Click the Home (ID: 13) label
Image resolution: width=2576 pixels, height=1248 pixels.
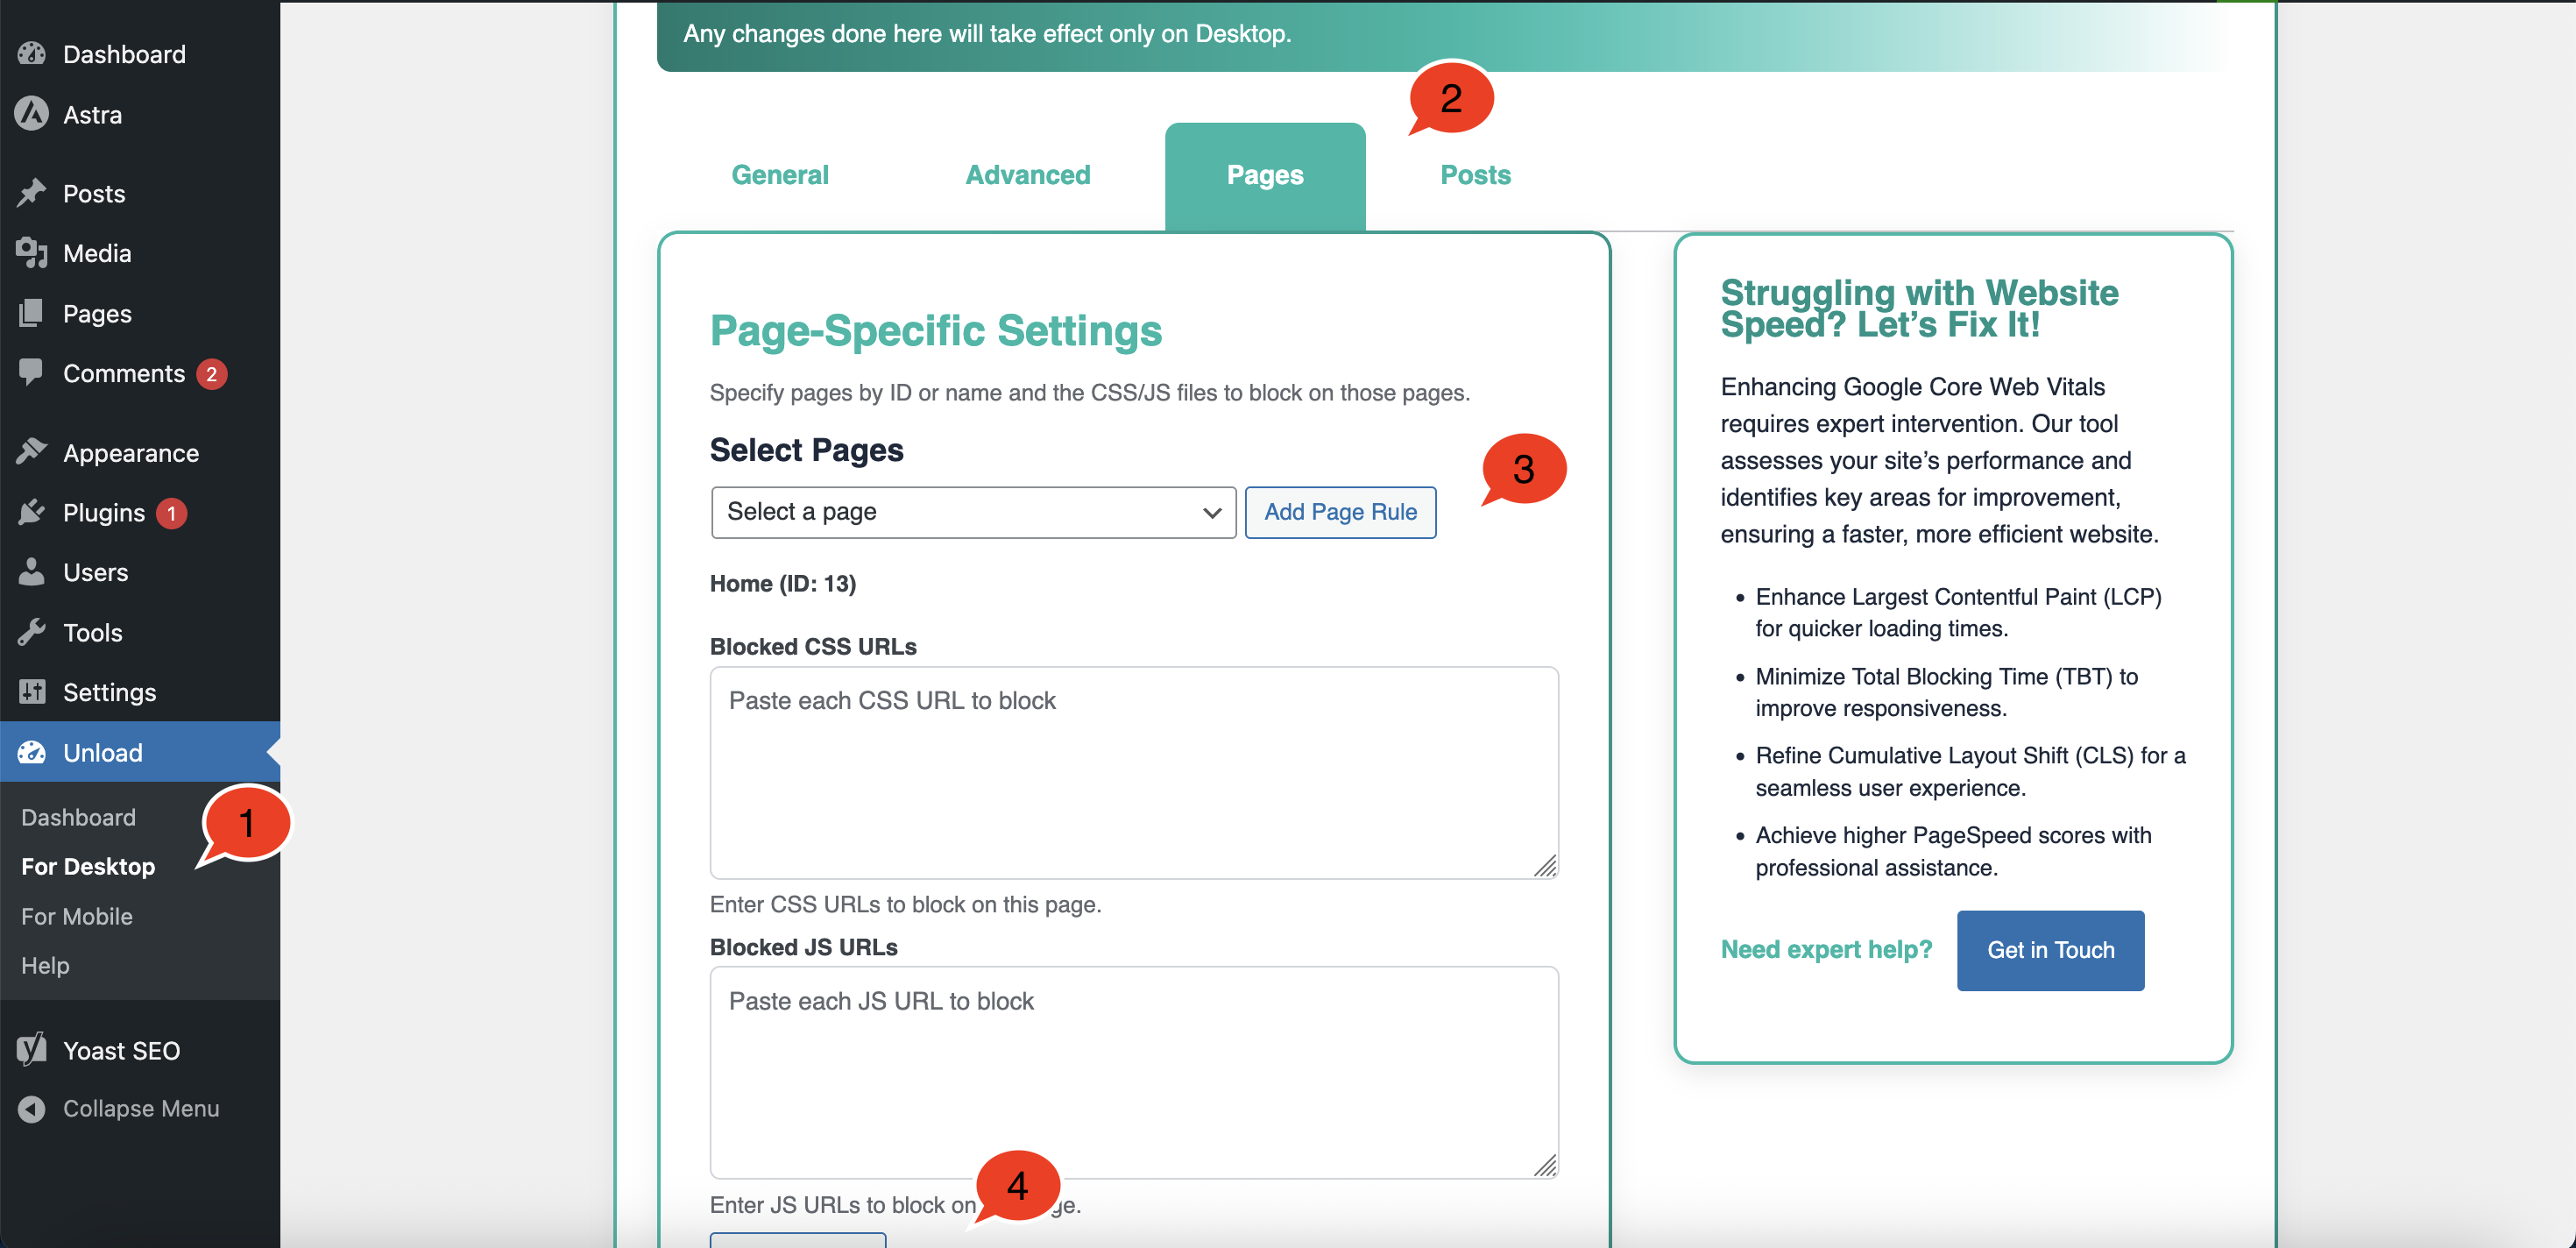point(783,583)
